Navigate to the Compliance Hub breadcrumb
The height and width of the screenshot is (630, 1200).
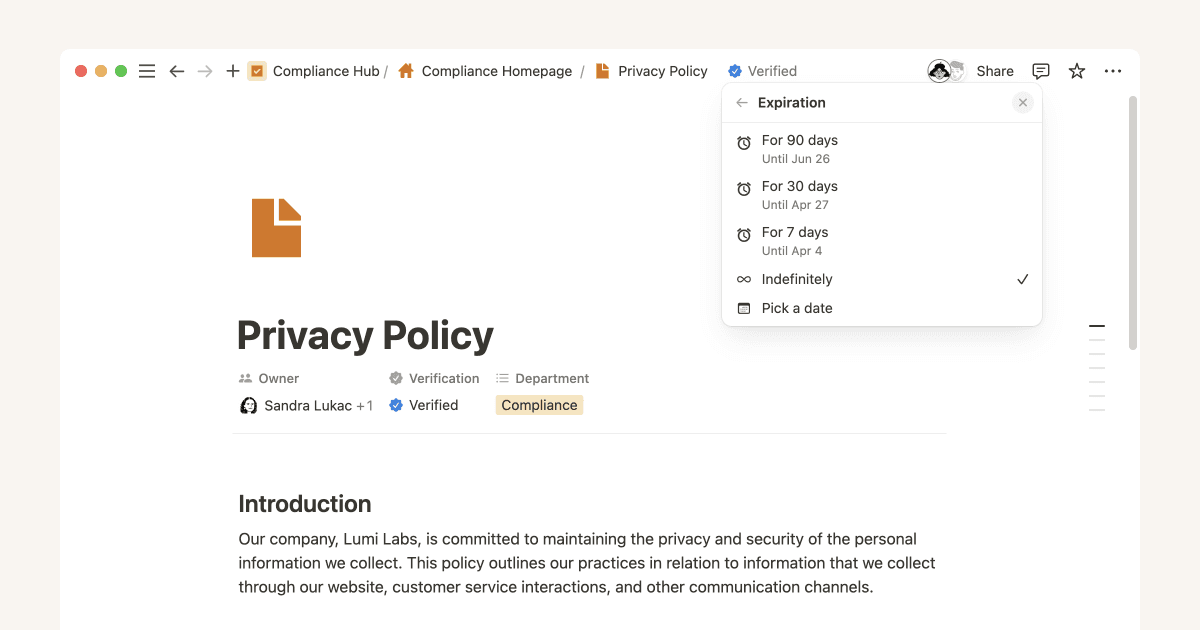coord(327,71)
